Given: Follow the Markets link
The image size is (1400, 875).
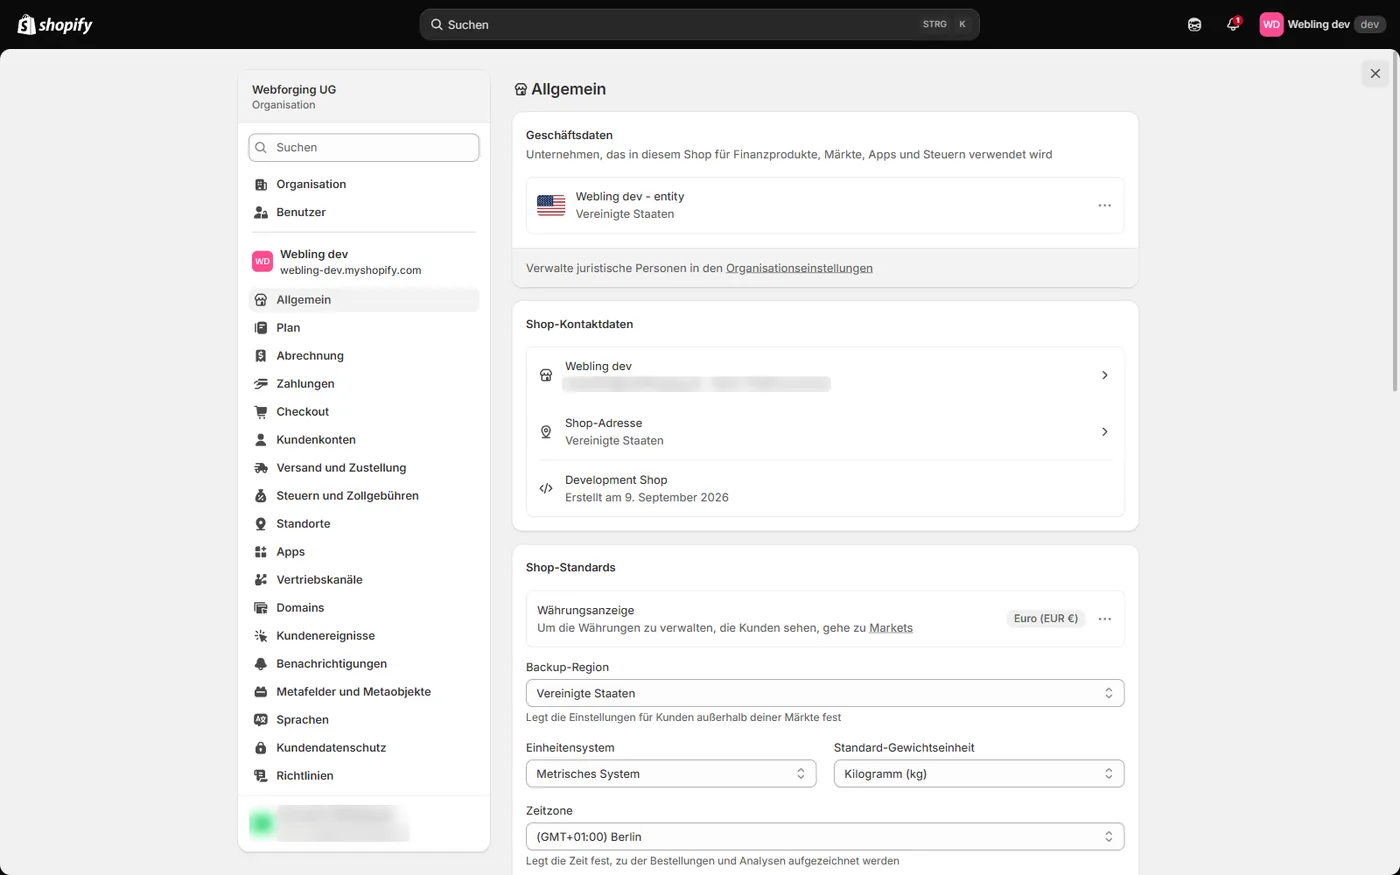Looking at the screenshot, I should pos(891,628).
